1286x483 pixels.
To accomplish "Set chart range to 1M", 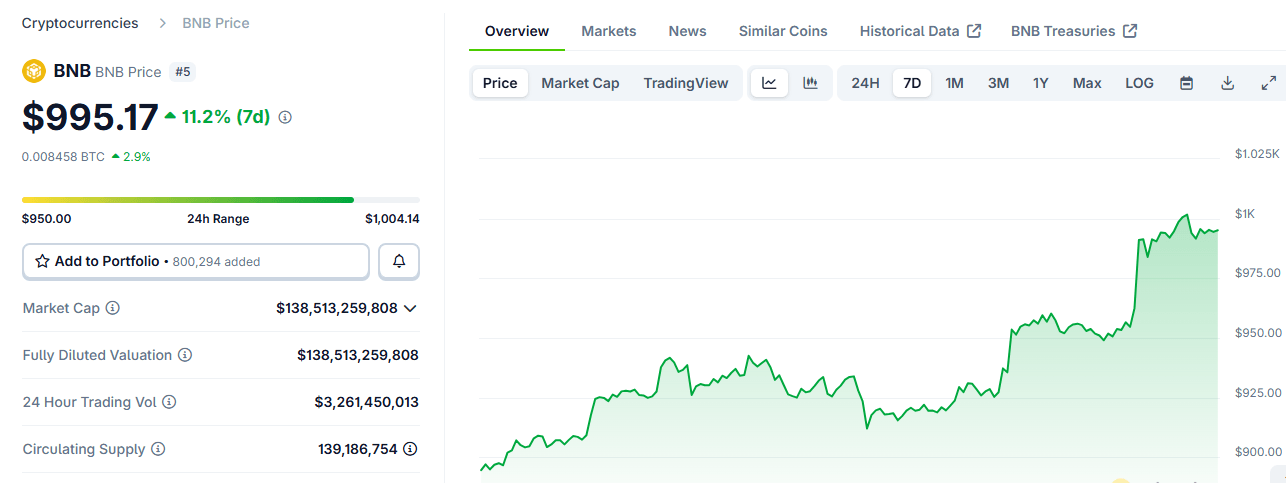I will pos(954,83).
